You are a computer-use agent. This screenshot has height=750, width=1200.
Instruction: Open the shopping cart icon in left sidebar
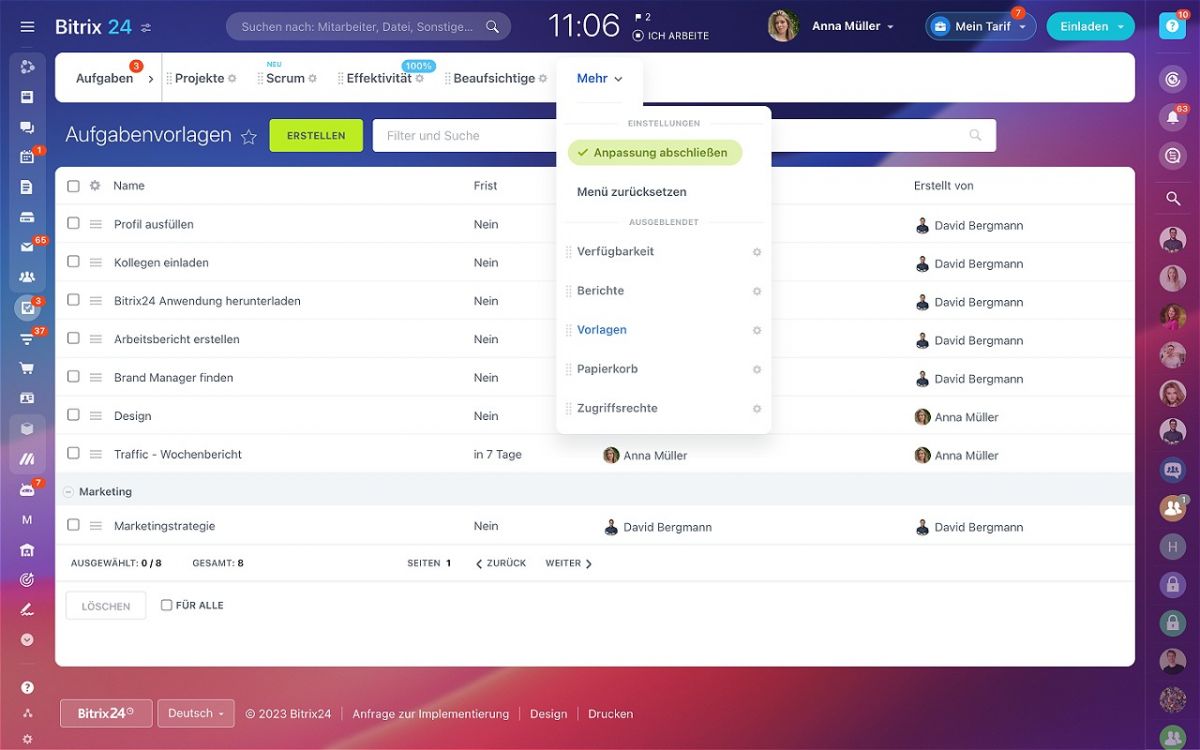coord(27,368)
